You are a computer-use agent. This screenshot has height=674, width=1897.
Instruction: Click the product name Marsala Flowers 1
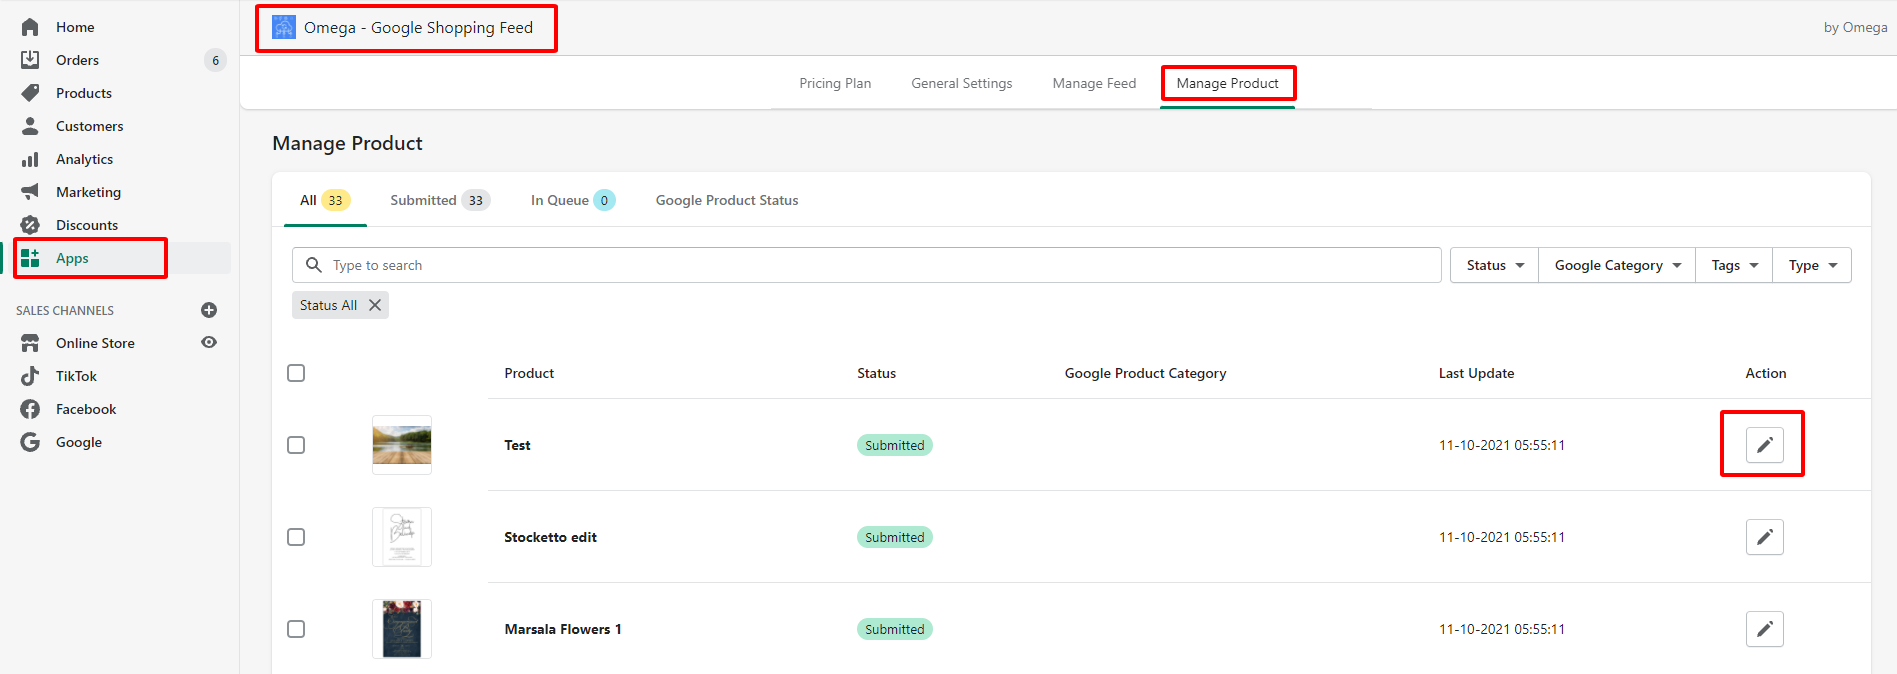(x=563, y=629)
